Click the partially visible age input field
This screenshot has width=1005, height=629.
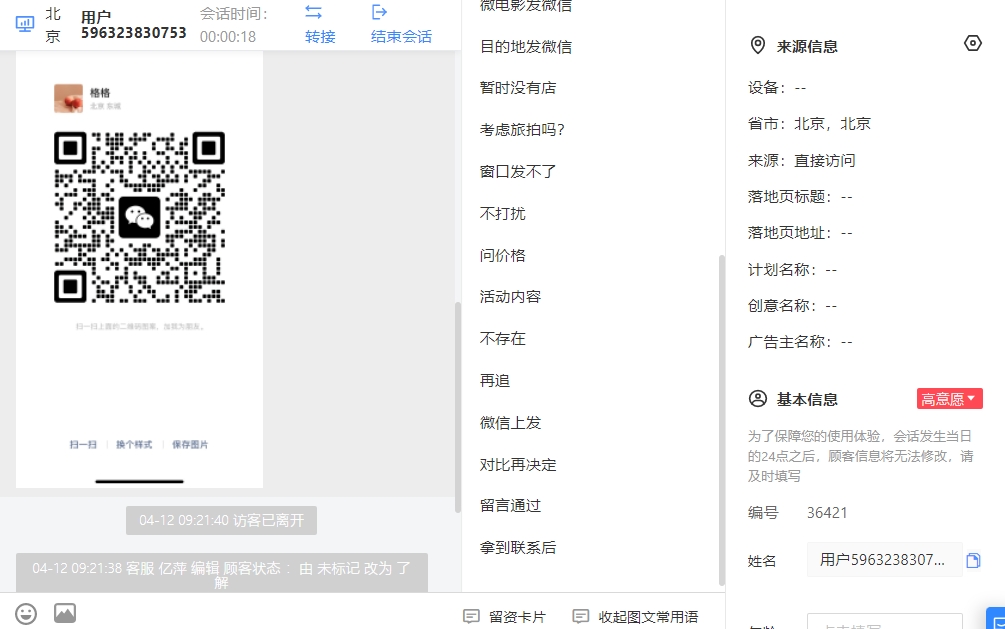pyautogui.click(x=885, y=621)
